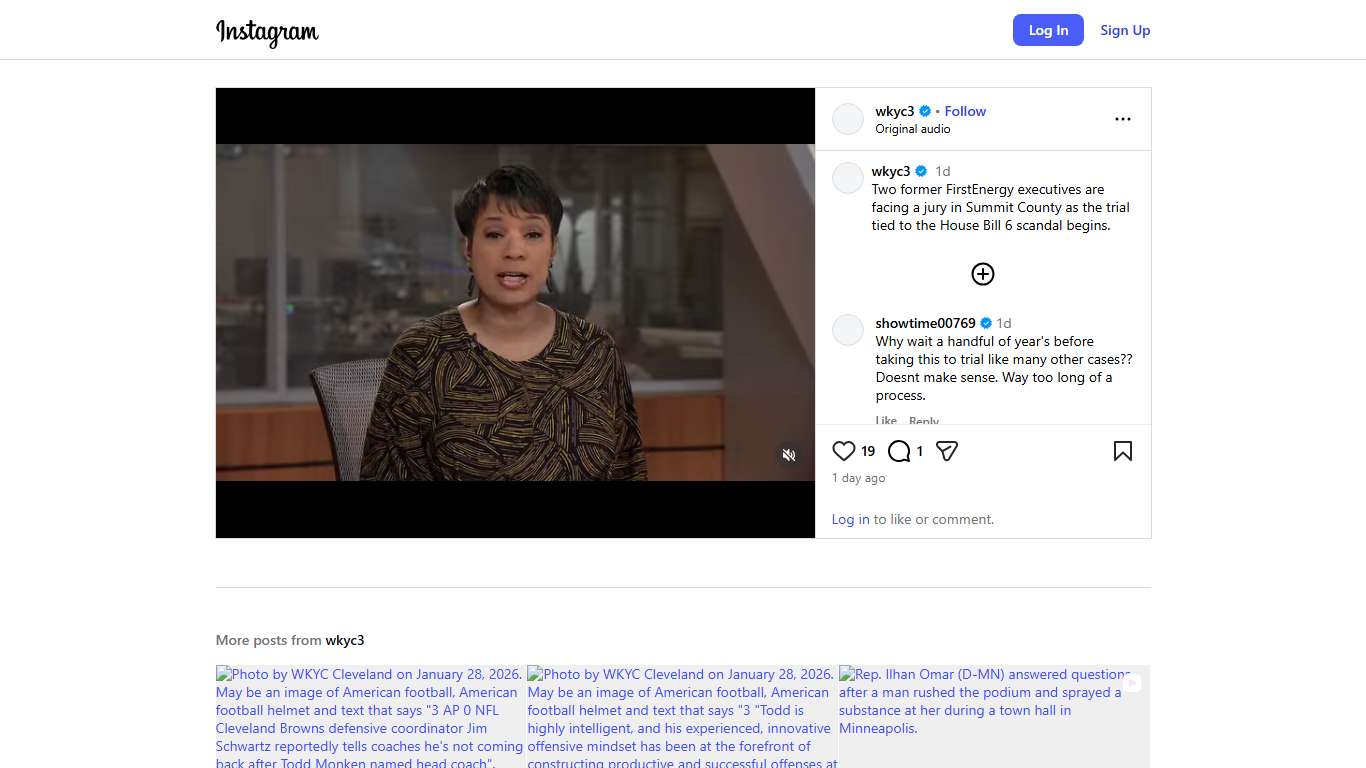The width and height of the screenshot is (1366, 768).
Task: Reply to showtime00769's comment
Action: (924, 421)
